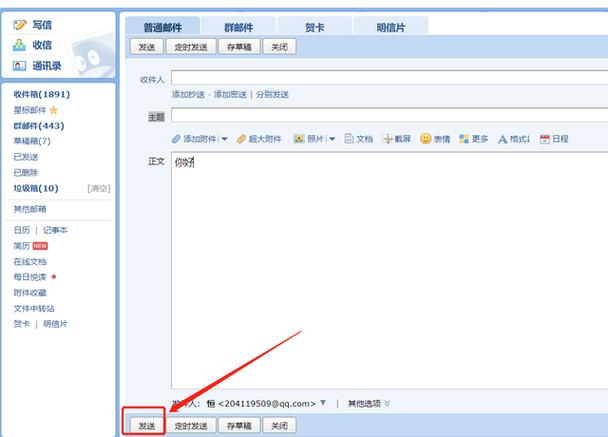Open the 每日悦读 daily reading link

(30, 277)
